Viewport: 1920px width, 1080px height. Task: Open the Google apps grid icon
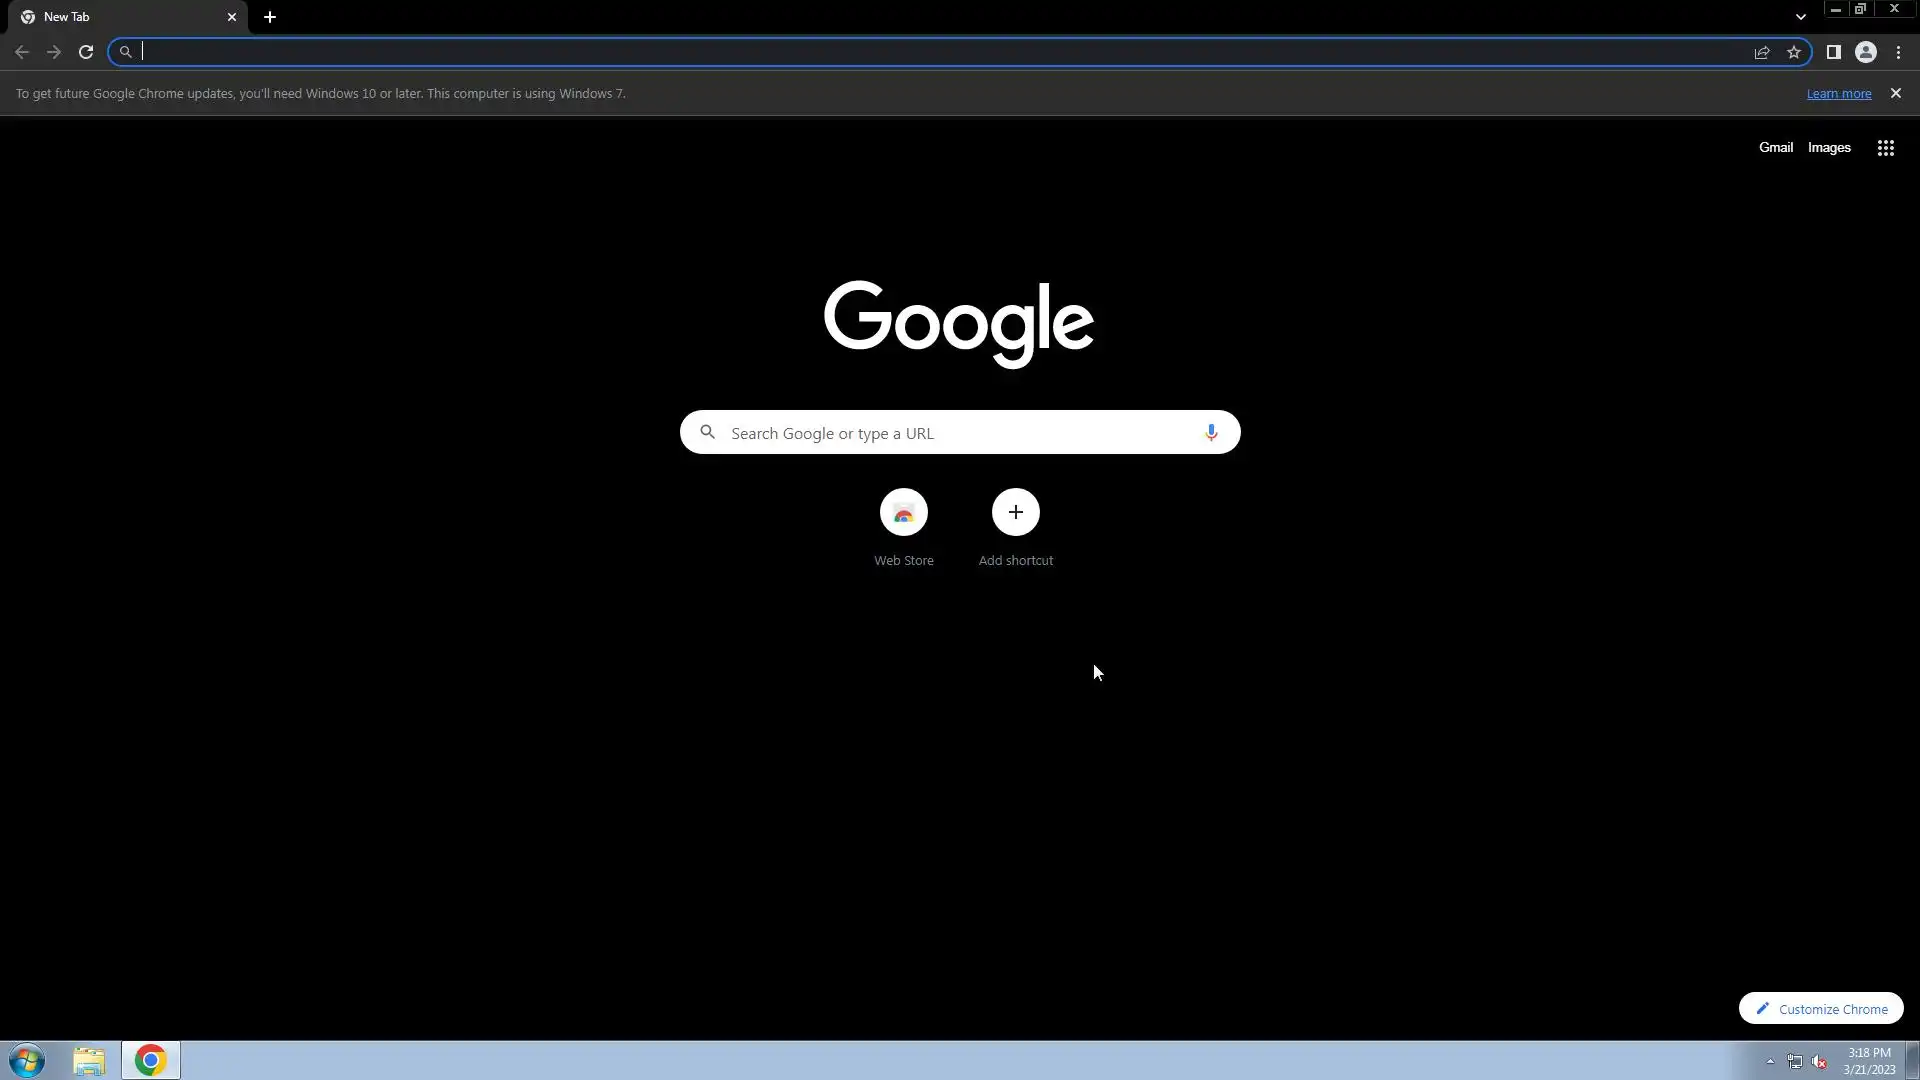[x=1885, y=148]
